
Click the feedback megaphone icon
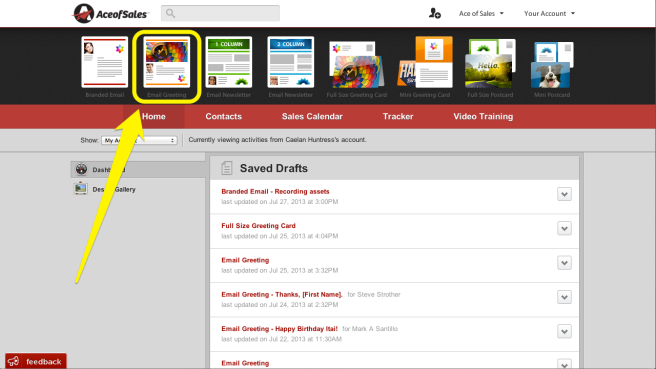(13, 361)
